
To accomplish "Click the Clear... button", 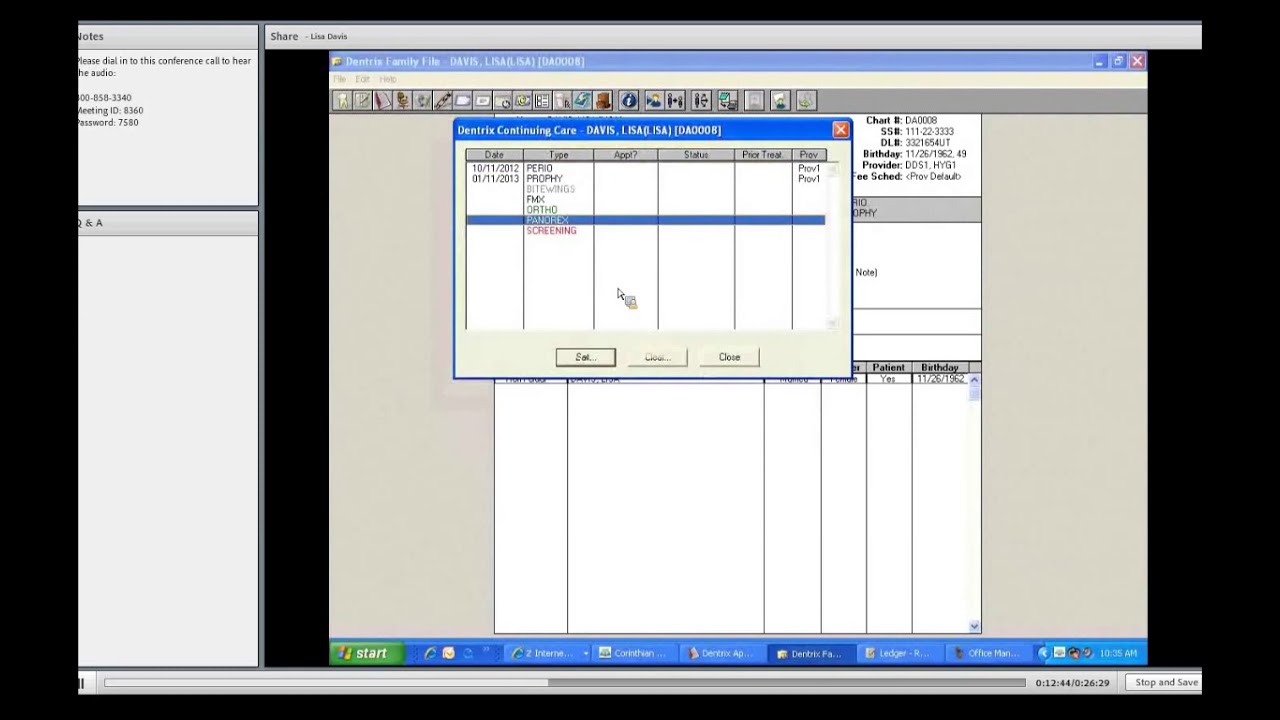I will tap(657, 357).
